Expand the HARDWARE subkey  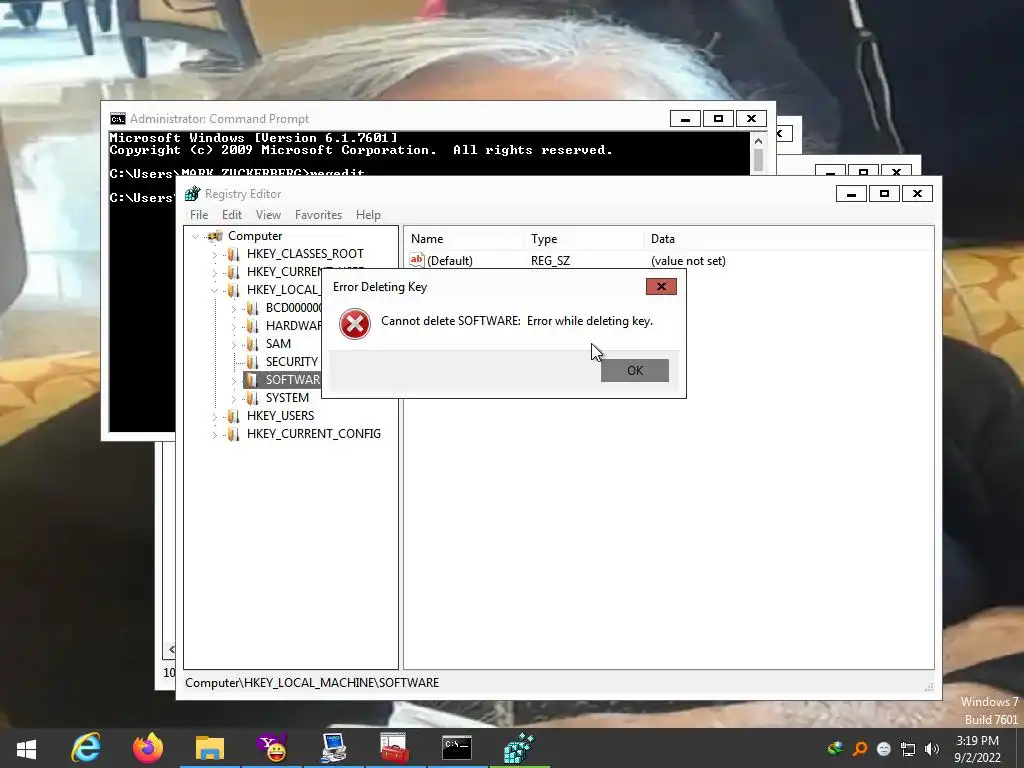tap(233, 326)
